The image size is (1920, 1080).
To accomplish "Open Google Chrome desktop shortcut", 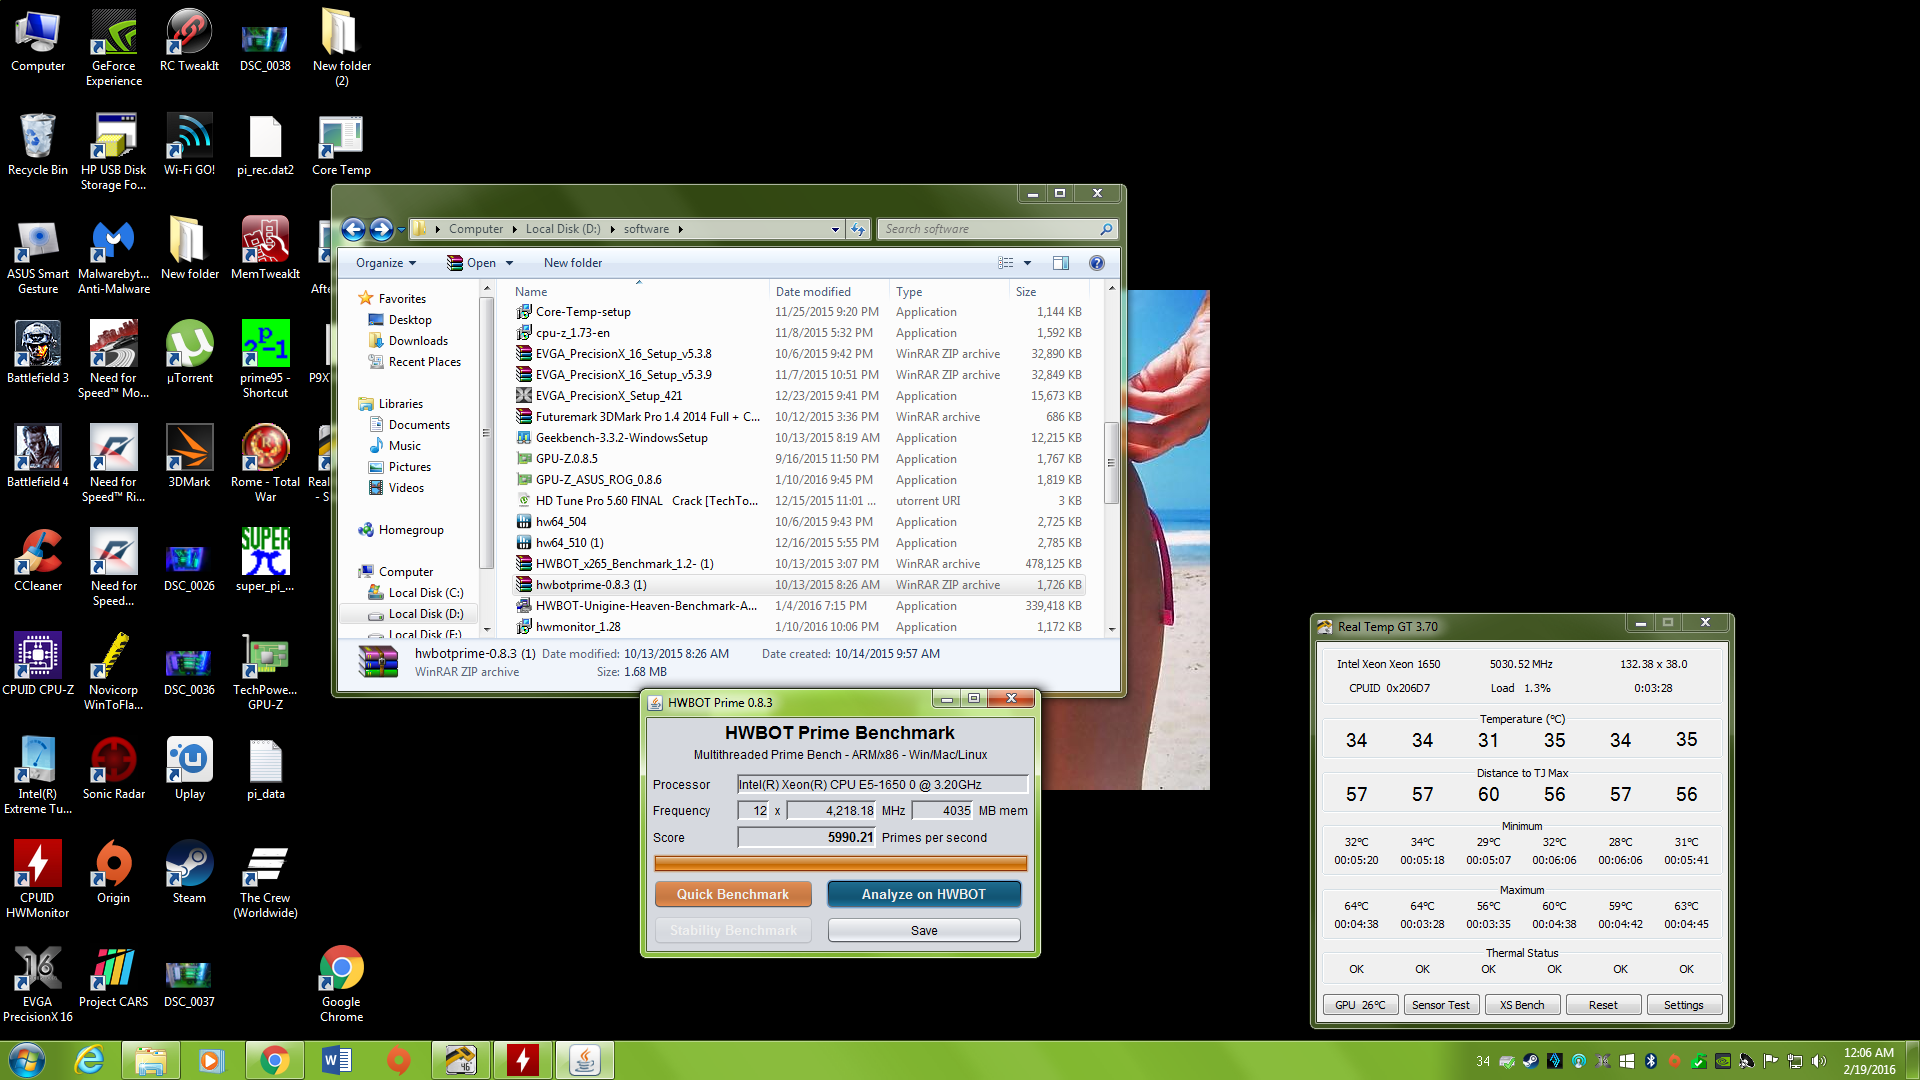I will coord(341,984).
